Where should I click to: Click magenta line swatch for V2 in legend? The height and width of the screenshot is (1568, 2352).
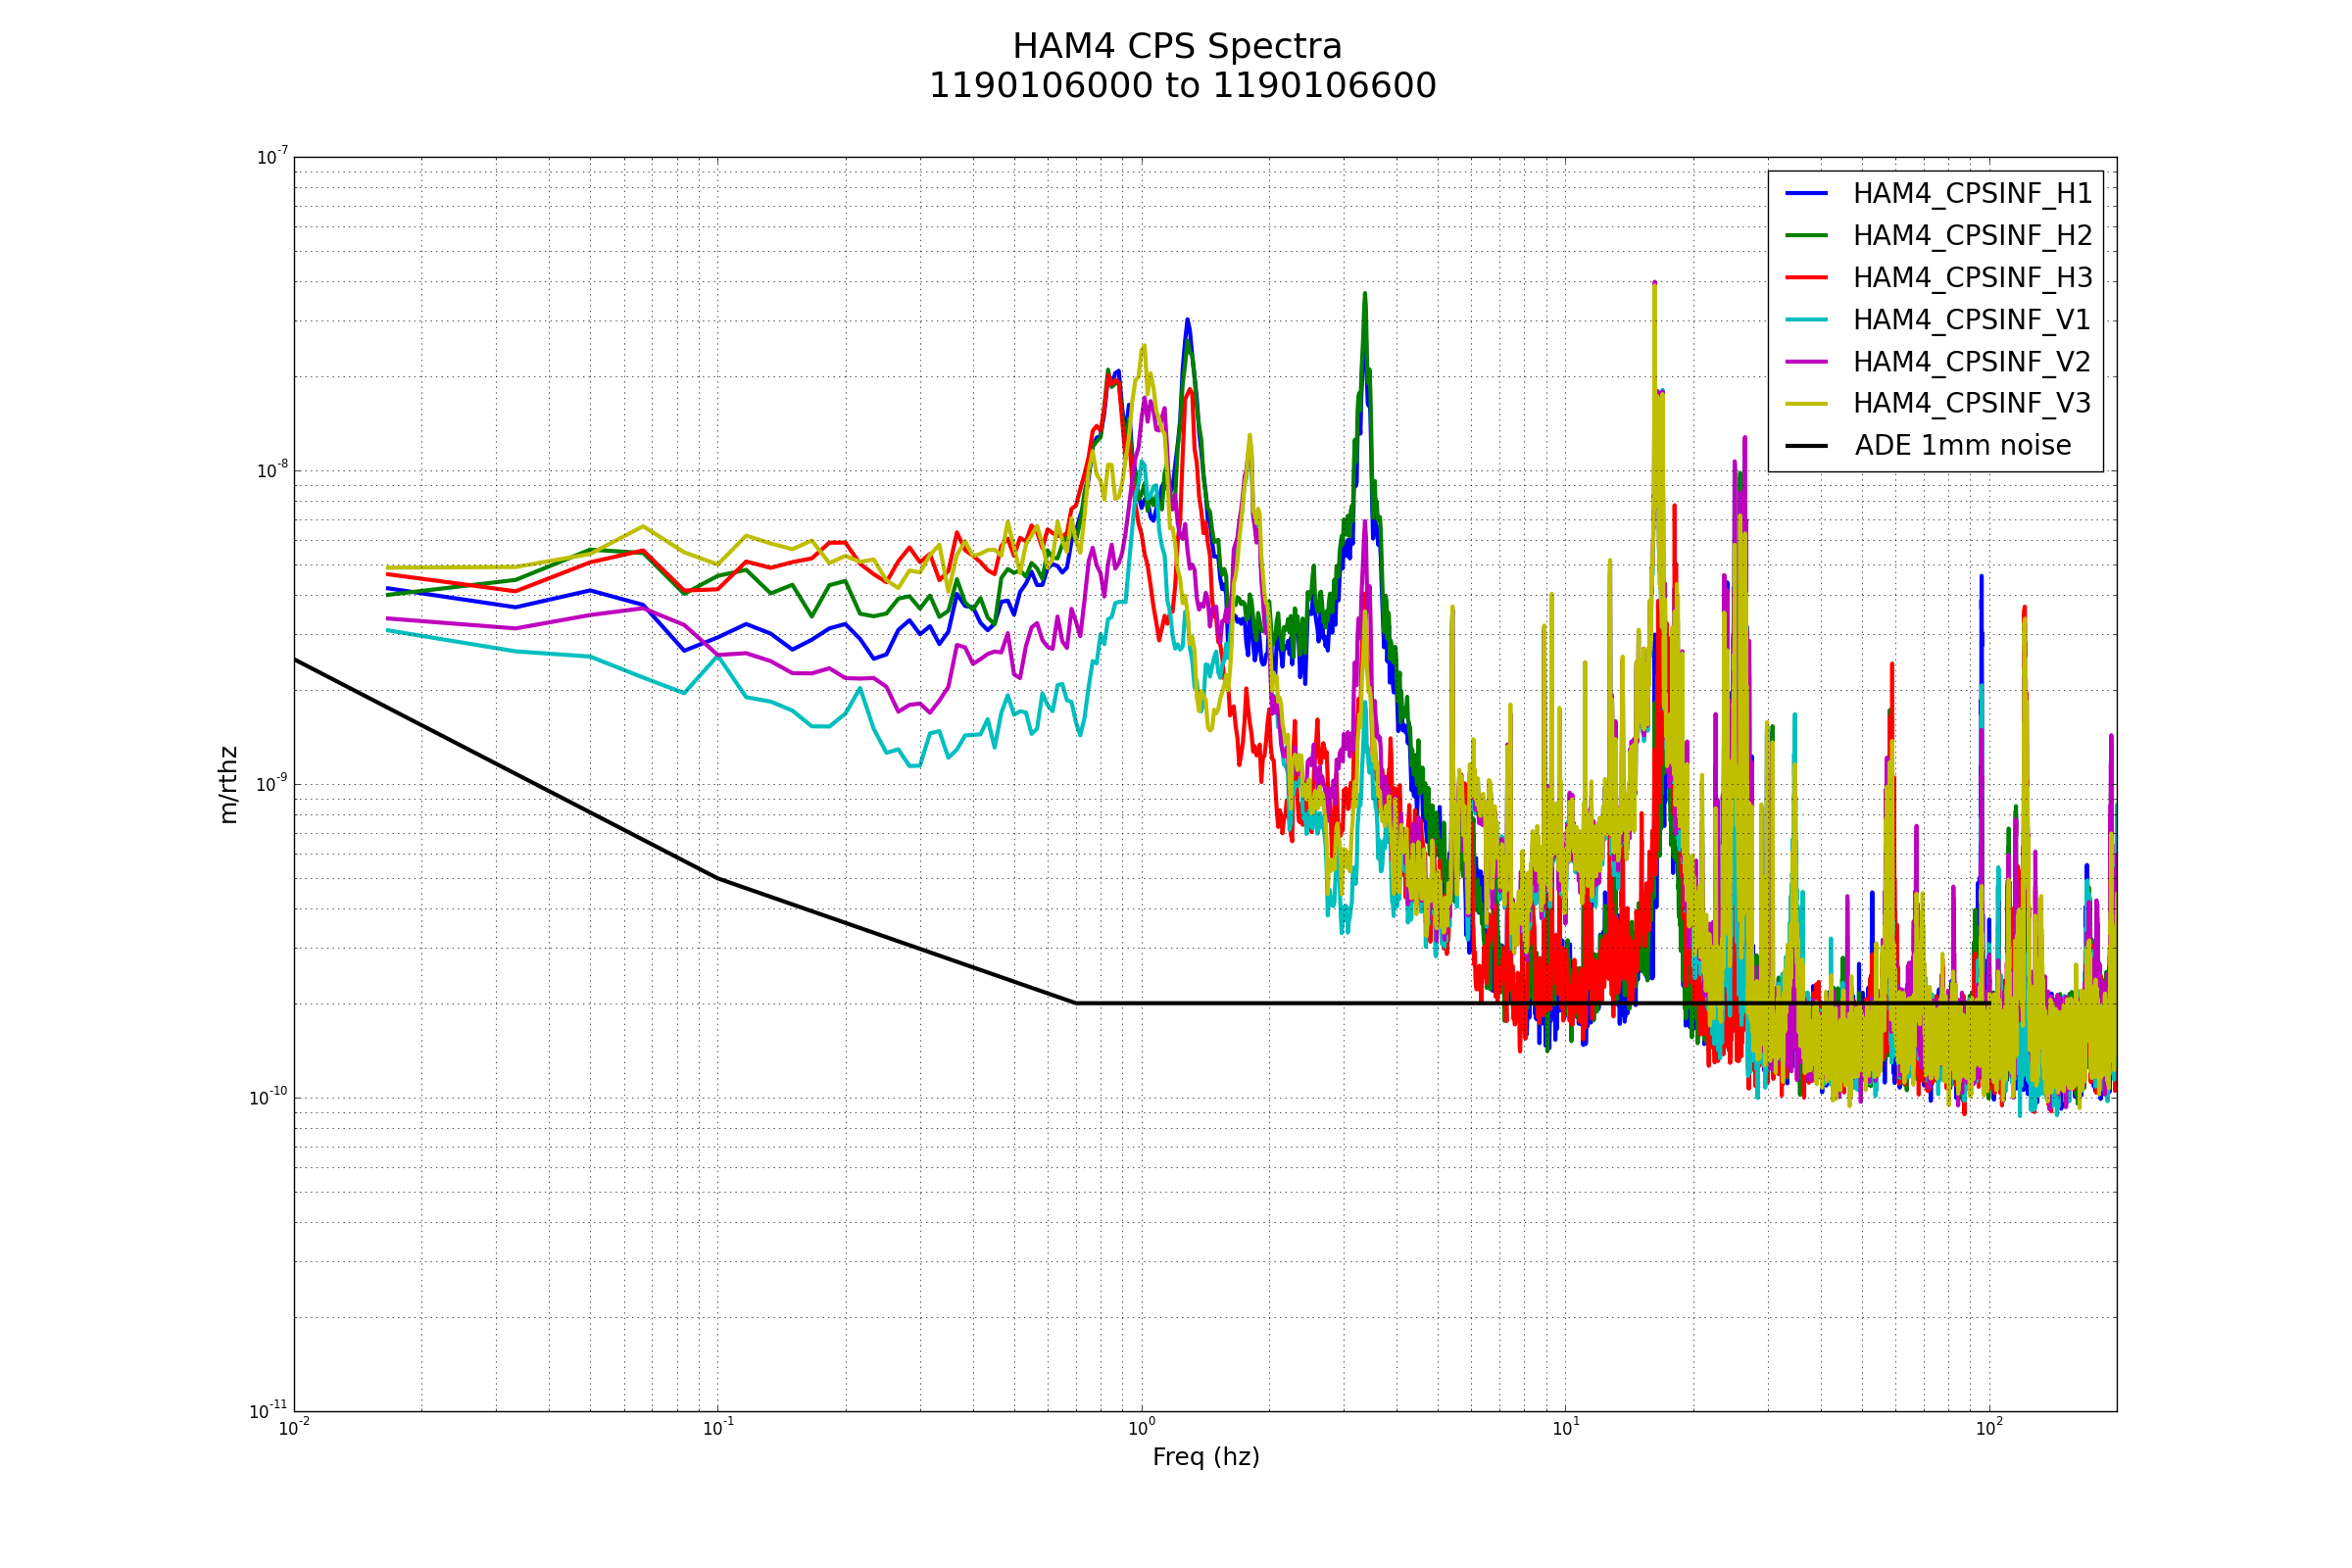click(1807, 361)
